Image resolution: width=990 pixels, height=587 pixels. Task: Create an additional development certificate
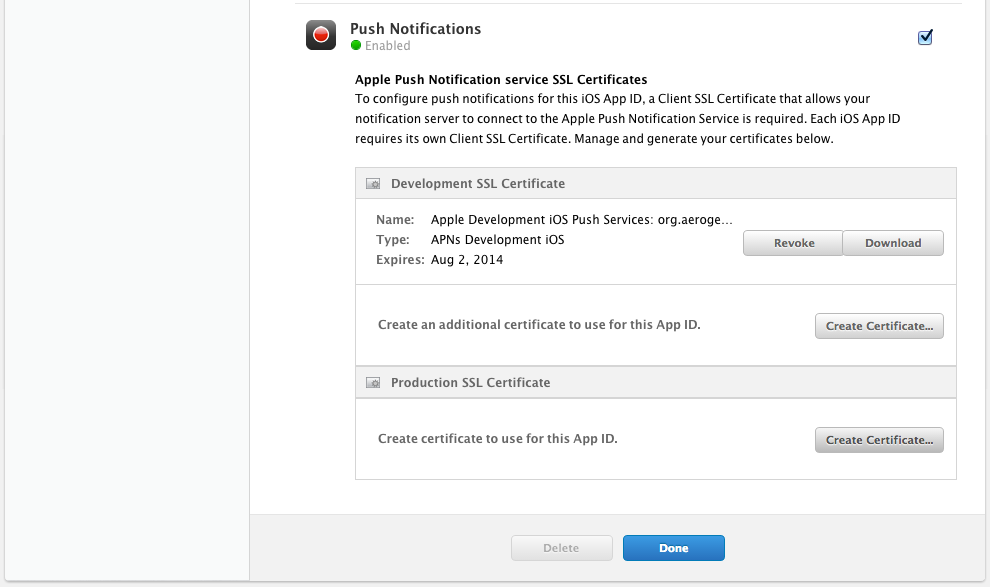tap(878, 325)
